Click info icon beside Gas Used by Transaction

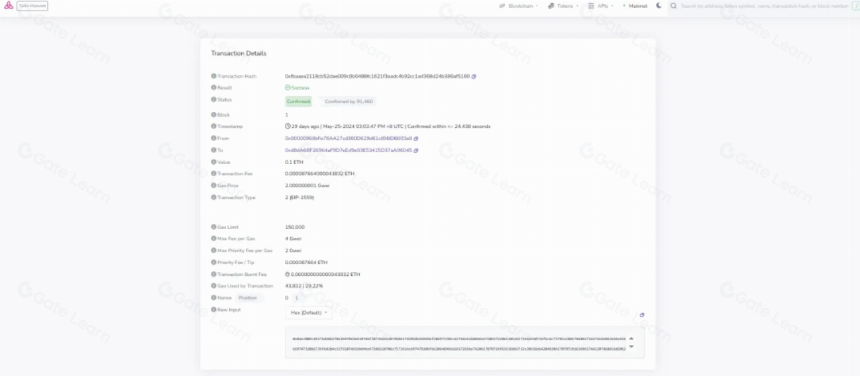[214, 286]
